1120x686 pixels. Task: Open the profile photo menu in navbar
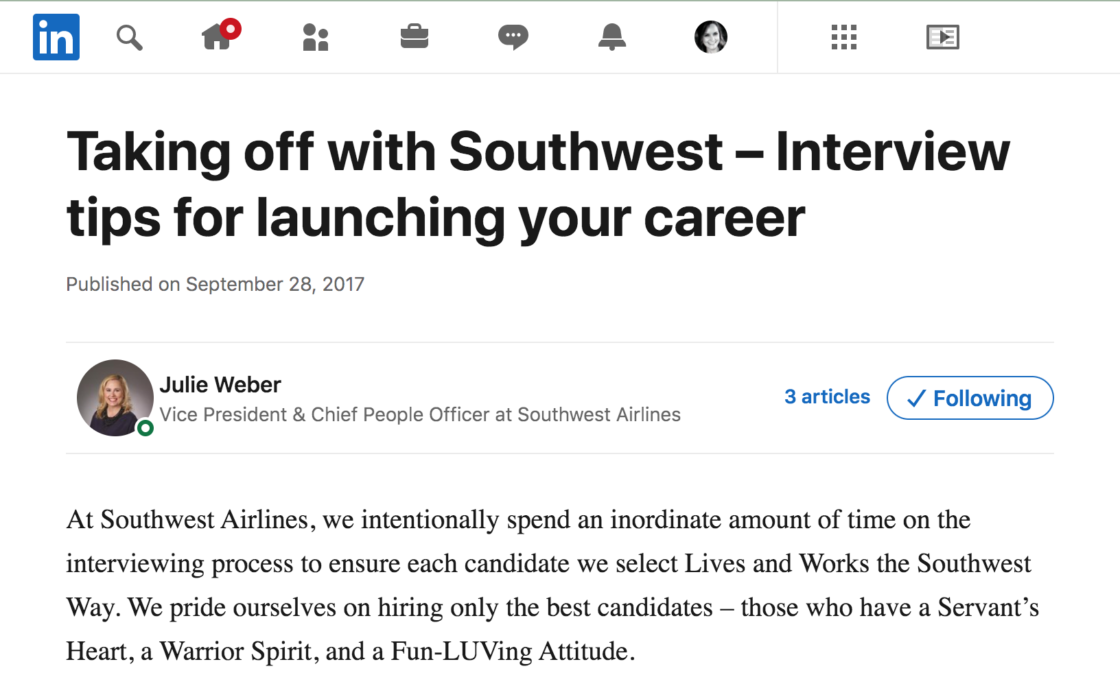[x=711, y=37]
